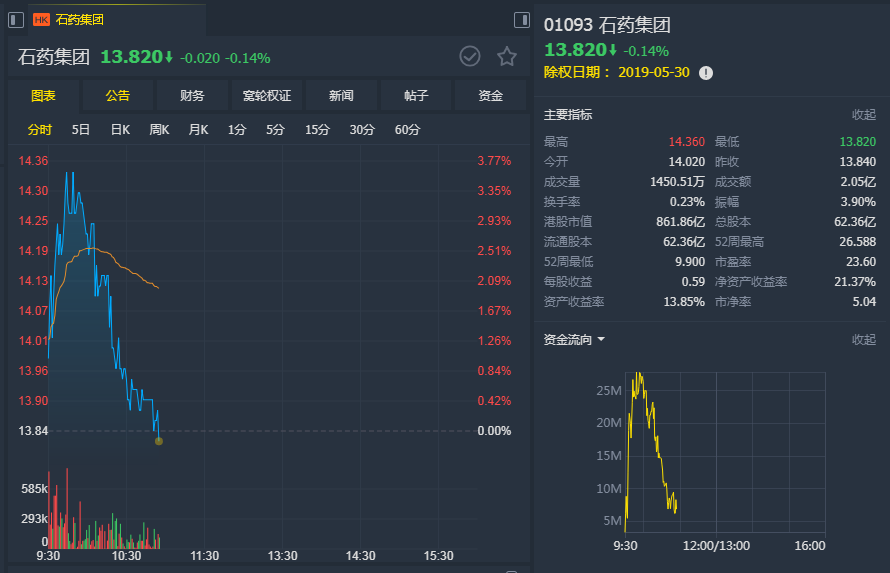Open the 资金流向 dropdown arrow

click(x=601, y=339)
